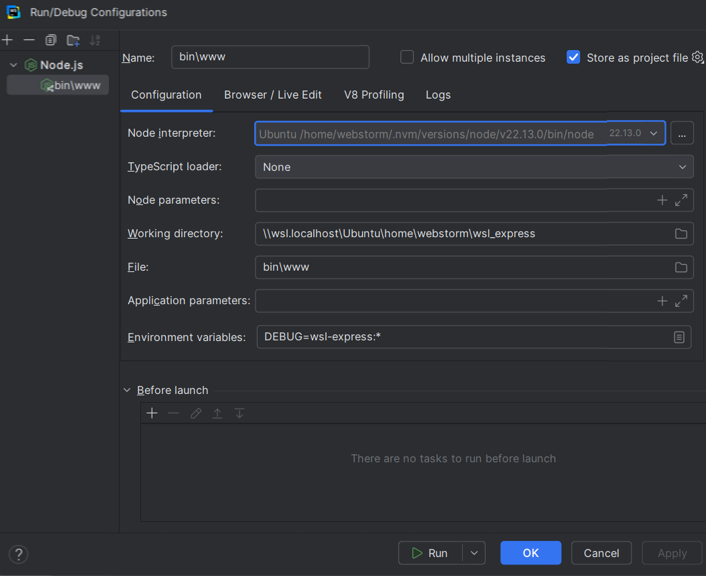Click the WebStorm logo in title bar
706x576 pixels.
pos(14,12)
